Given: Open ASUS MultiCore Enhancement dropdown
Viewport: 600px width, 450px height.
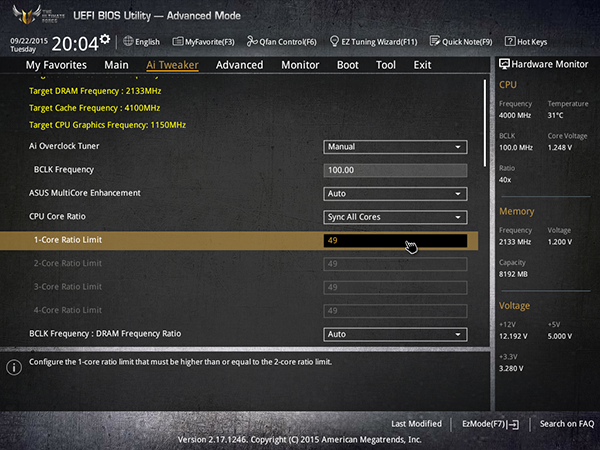Looking at the screenshot, I should coord(395,194).
